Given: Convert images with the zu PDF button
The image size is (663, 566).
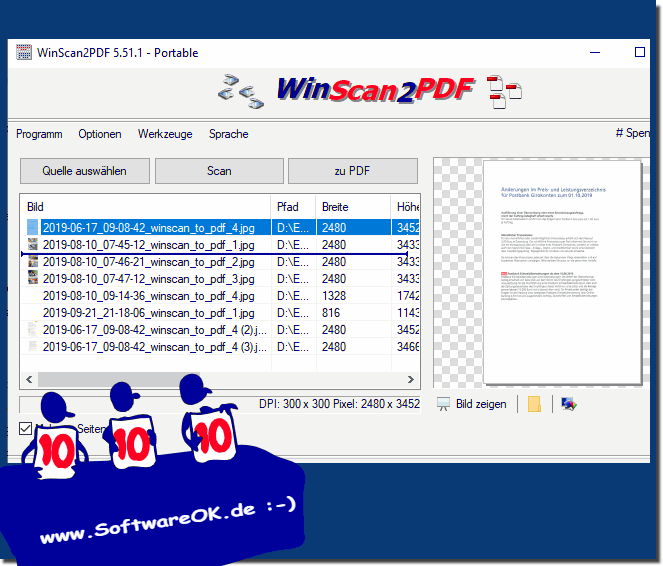Looking at the screenshot, I should 353,171.
